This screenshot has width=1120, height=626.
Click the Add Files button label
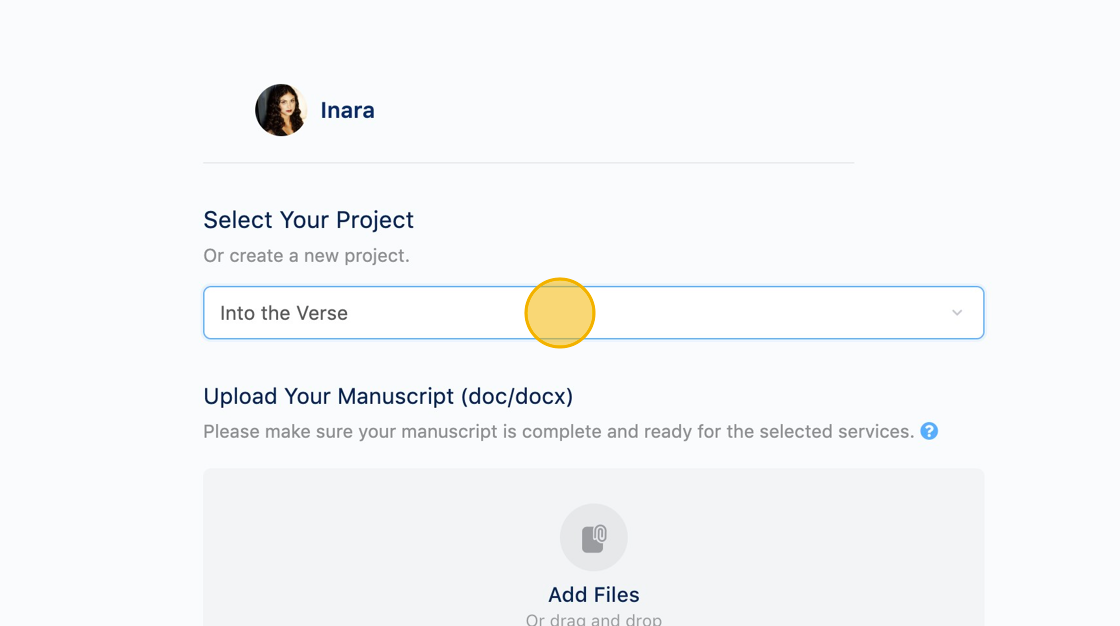pyautogui.click(x=594, y=595)
